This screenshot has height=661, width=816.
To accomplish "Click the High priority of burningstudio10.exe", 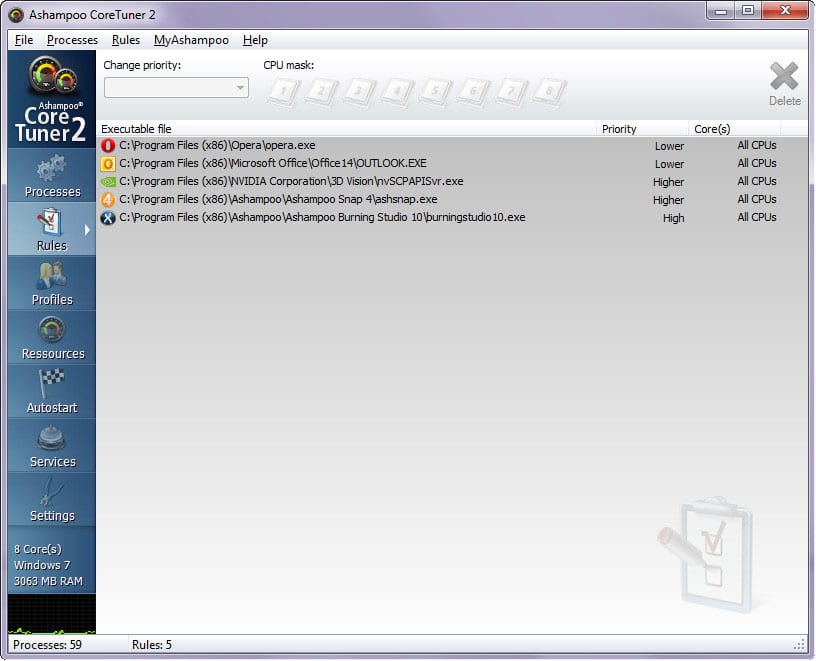I will pos(673,219).
